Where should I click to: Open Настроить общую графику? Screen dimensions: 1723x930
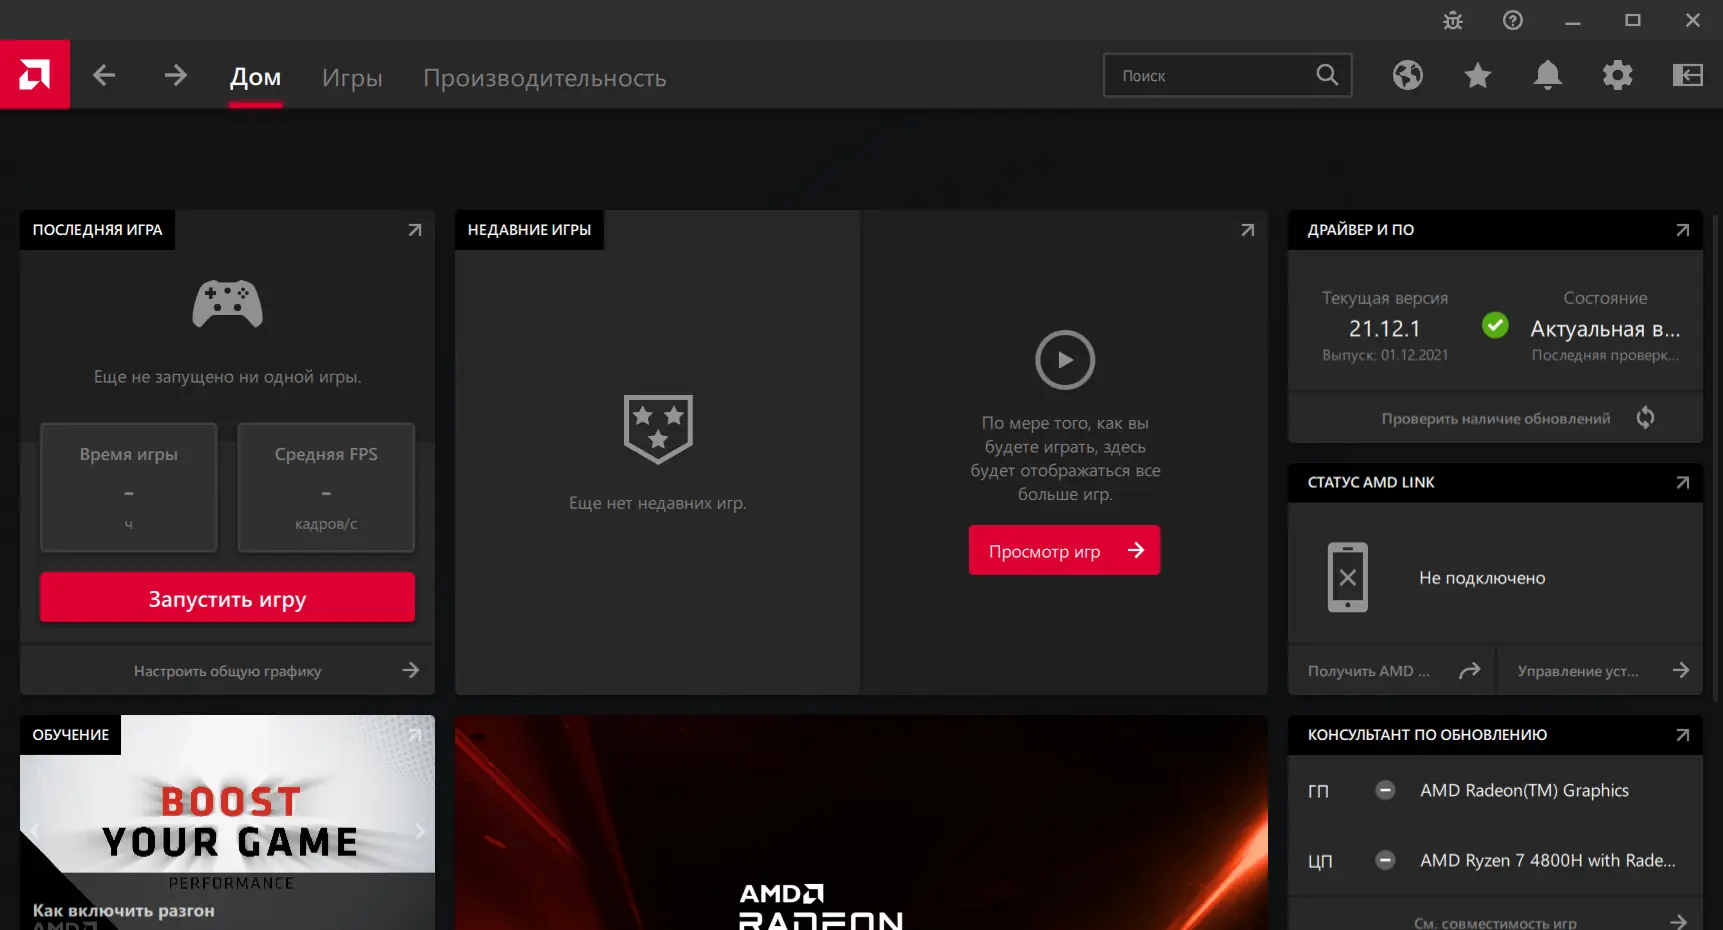227,670
